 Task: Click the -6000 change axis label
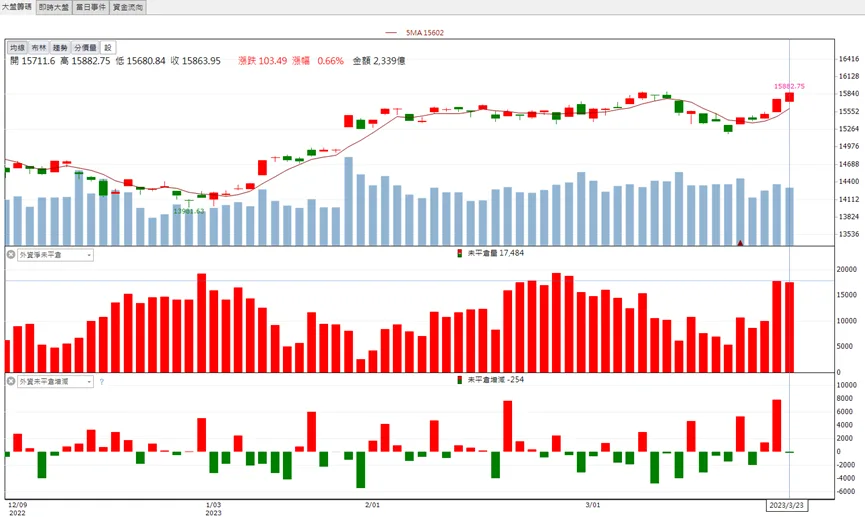tap(846, 491)
